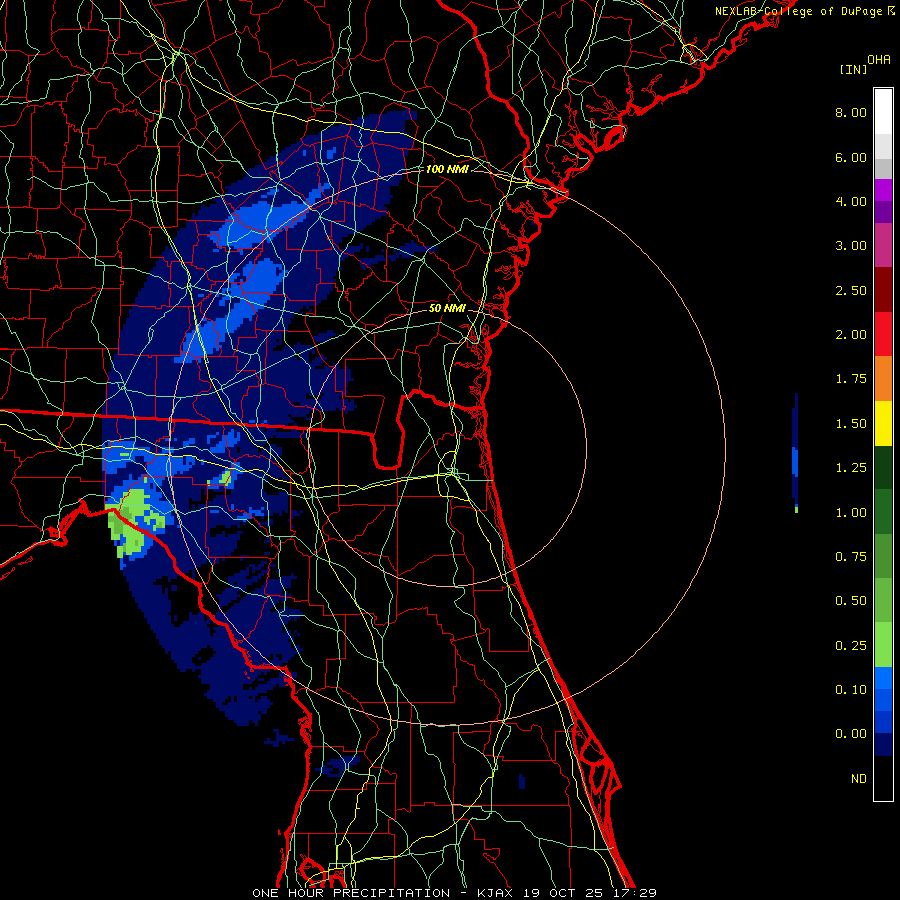Click the 17:29 time stamp
The height and width of the screenshot is (900, 900).
click(x=634, y=893)
